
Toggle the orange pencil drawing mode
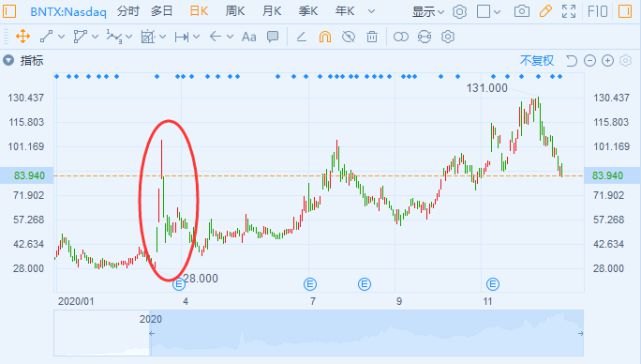point(545,11)
